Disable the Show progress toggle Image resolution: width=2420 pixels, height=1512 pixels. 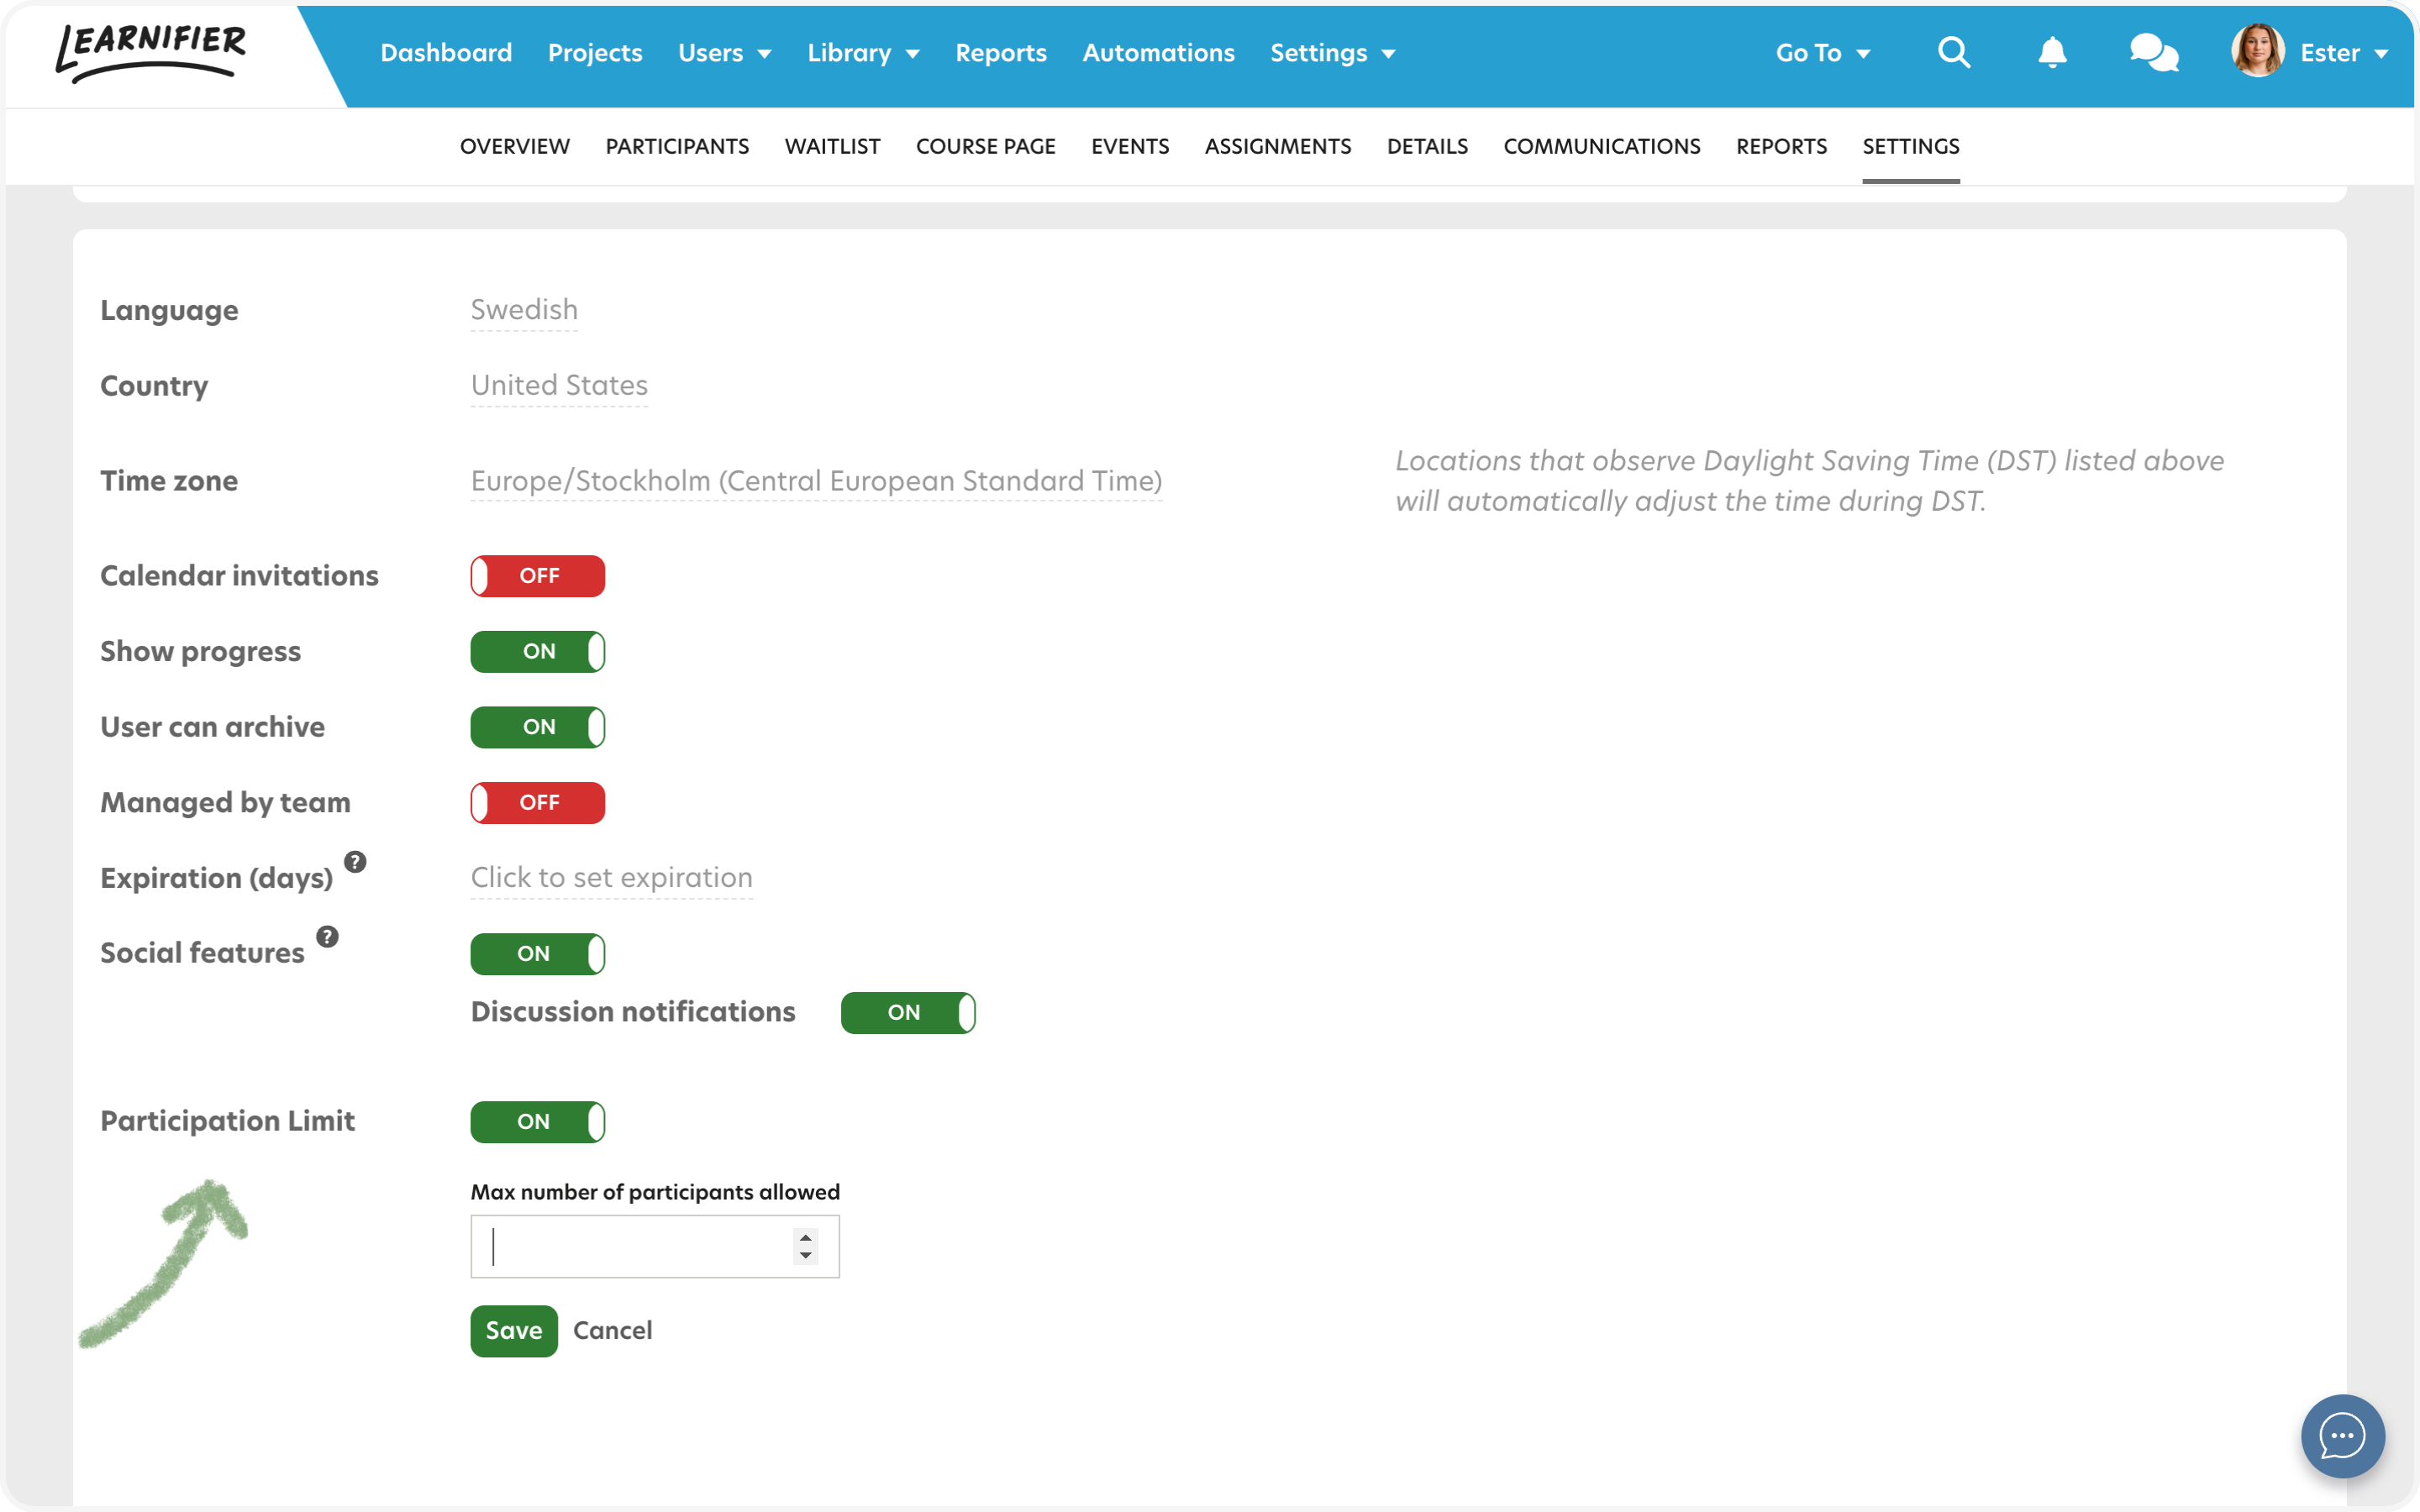click(x=538, y=652)
